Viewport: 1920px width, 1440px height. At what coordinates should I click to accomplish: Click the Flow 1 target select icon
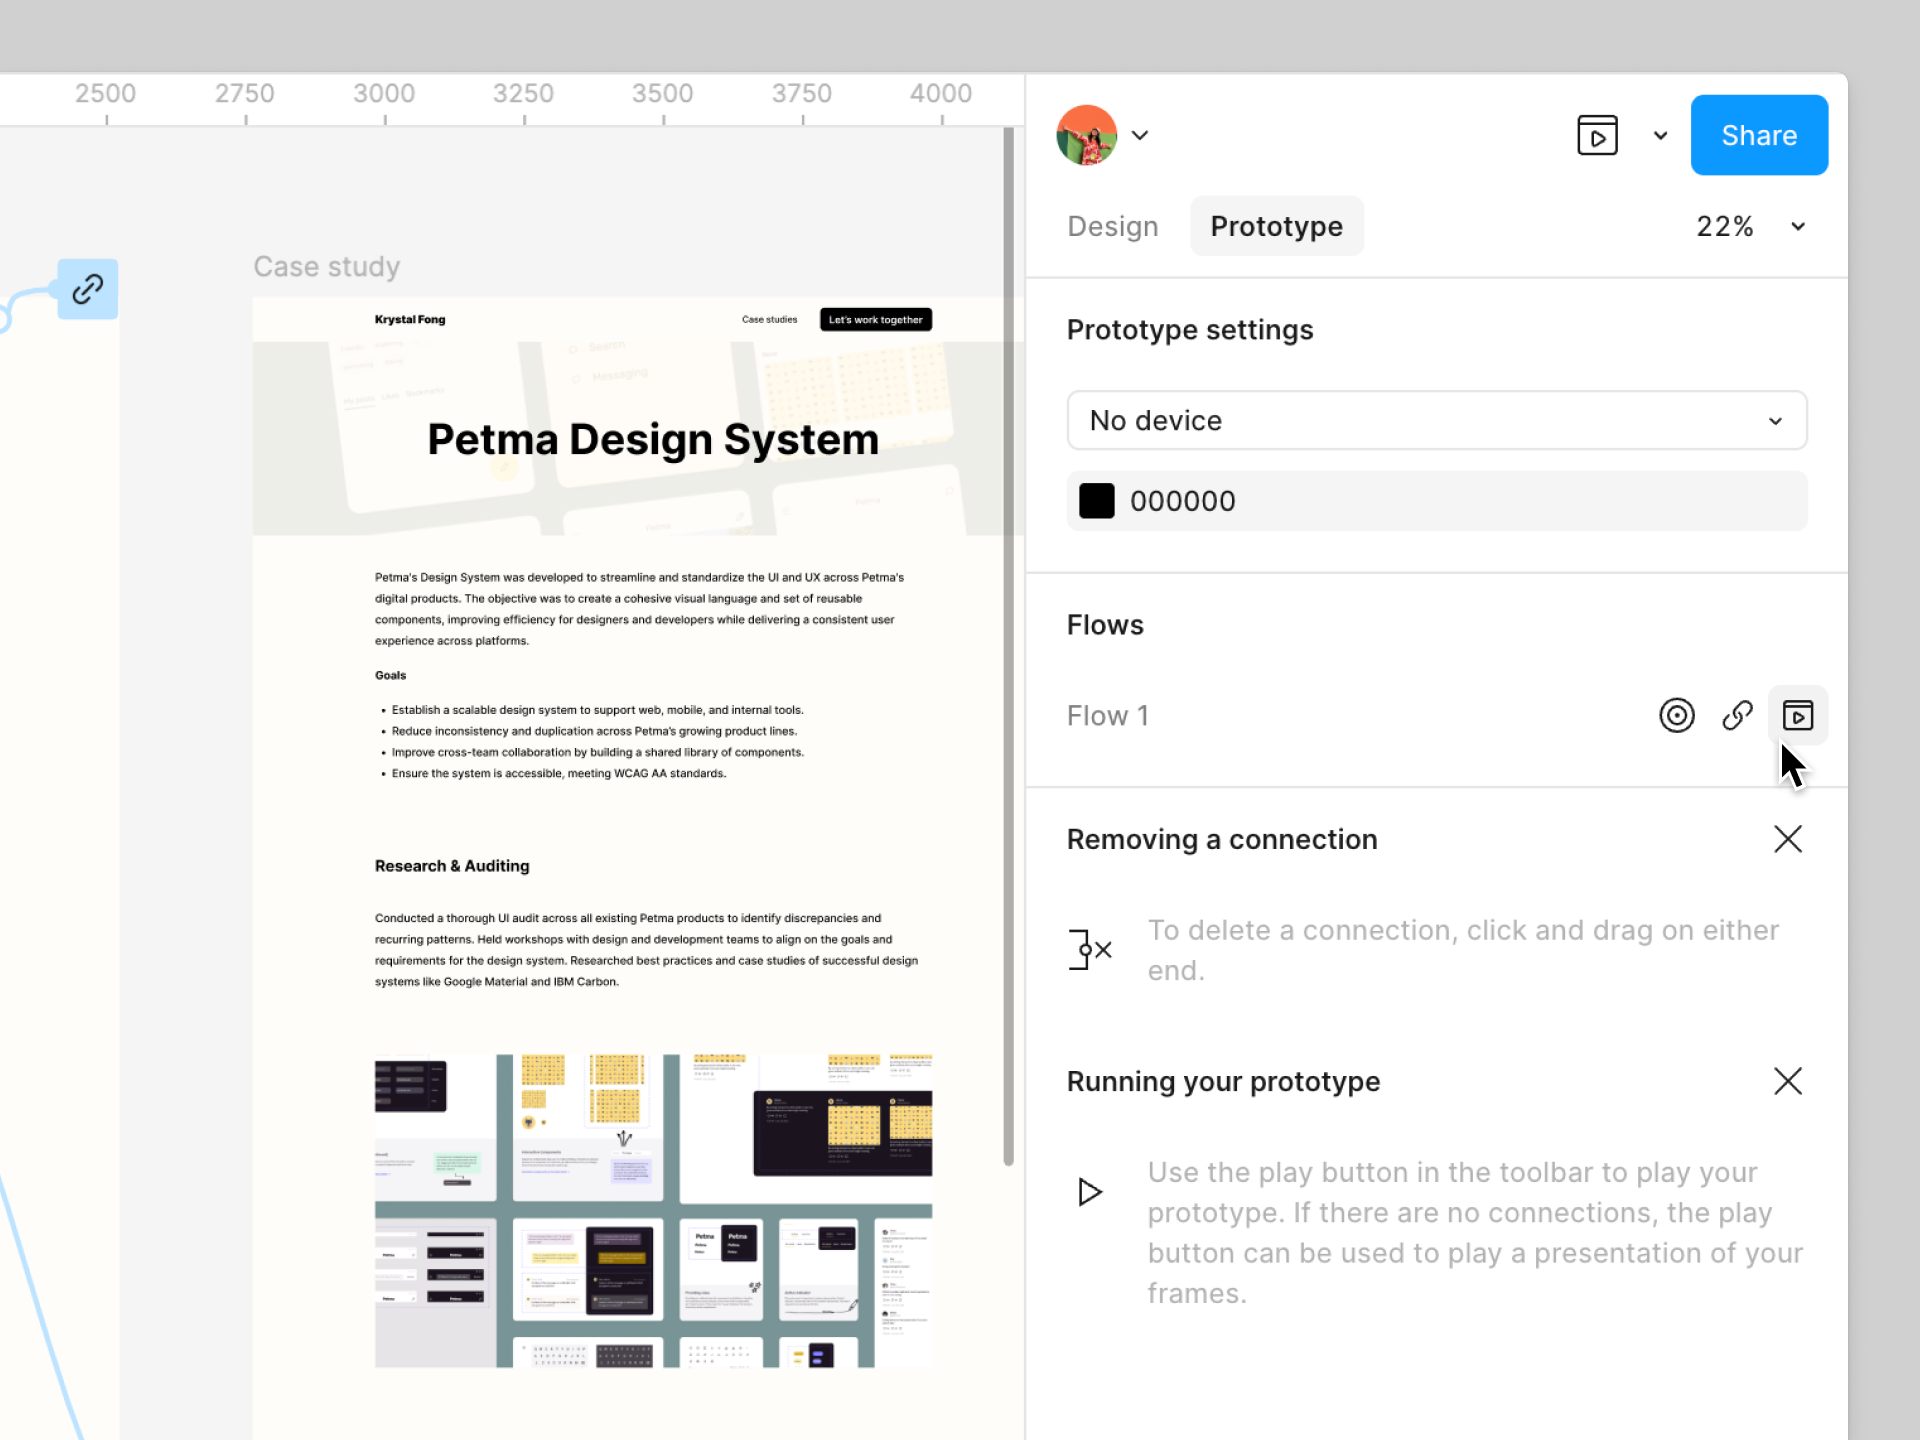tap(1677, 715)
